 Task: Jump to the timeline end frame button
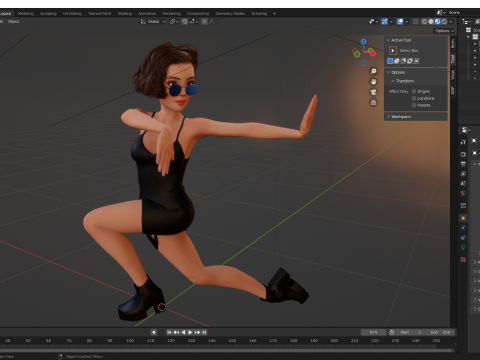click(204, 332)
